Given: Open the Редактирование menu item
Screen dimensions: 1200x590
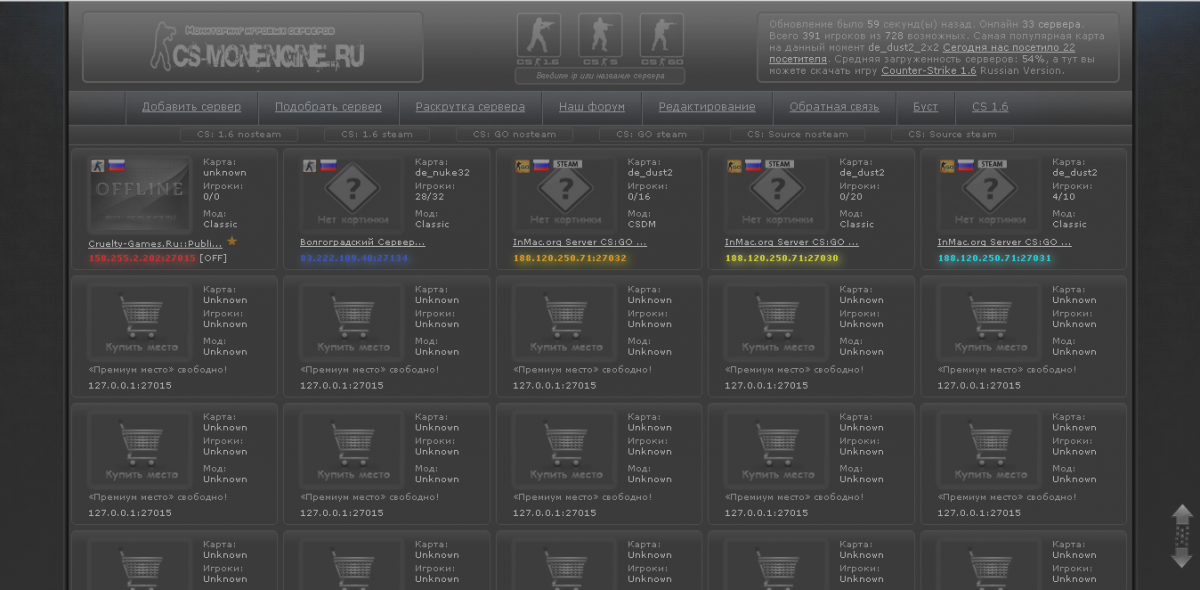Looking at the screenshot, I should 707,107.
